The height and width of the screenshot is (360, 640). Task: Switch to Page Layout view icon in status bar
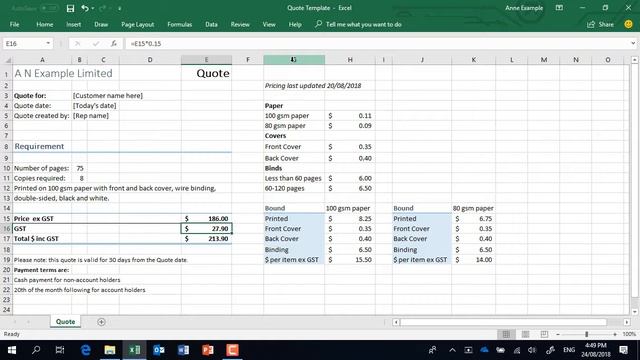pos(525,334)
